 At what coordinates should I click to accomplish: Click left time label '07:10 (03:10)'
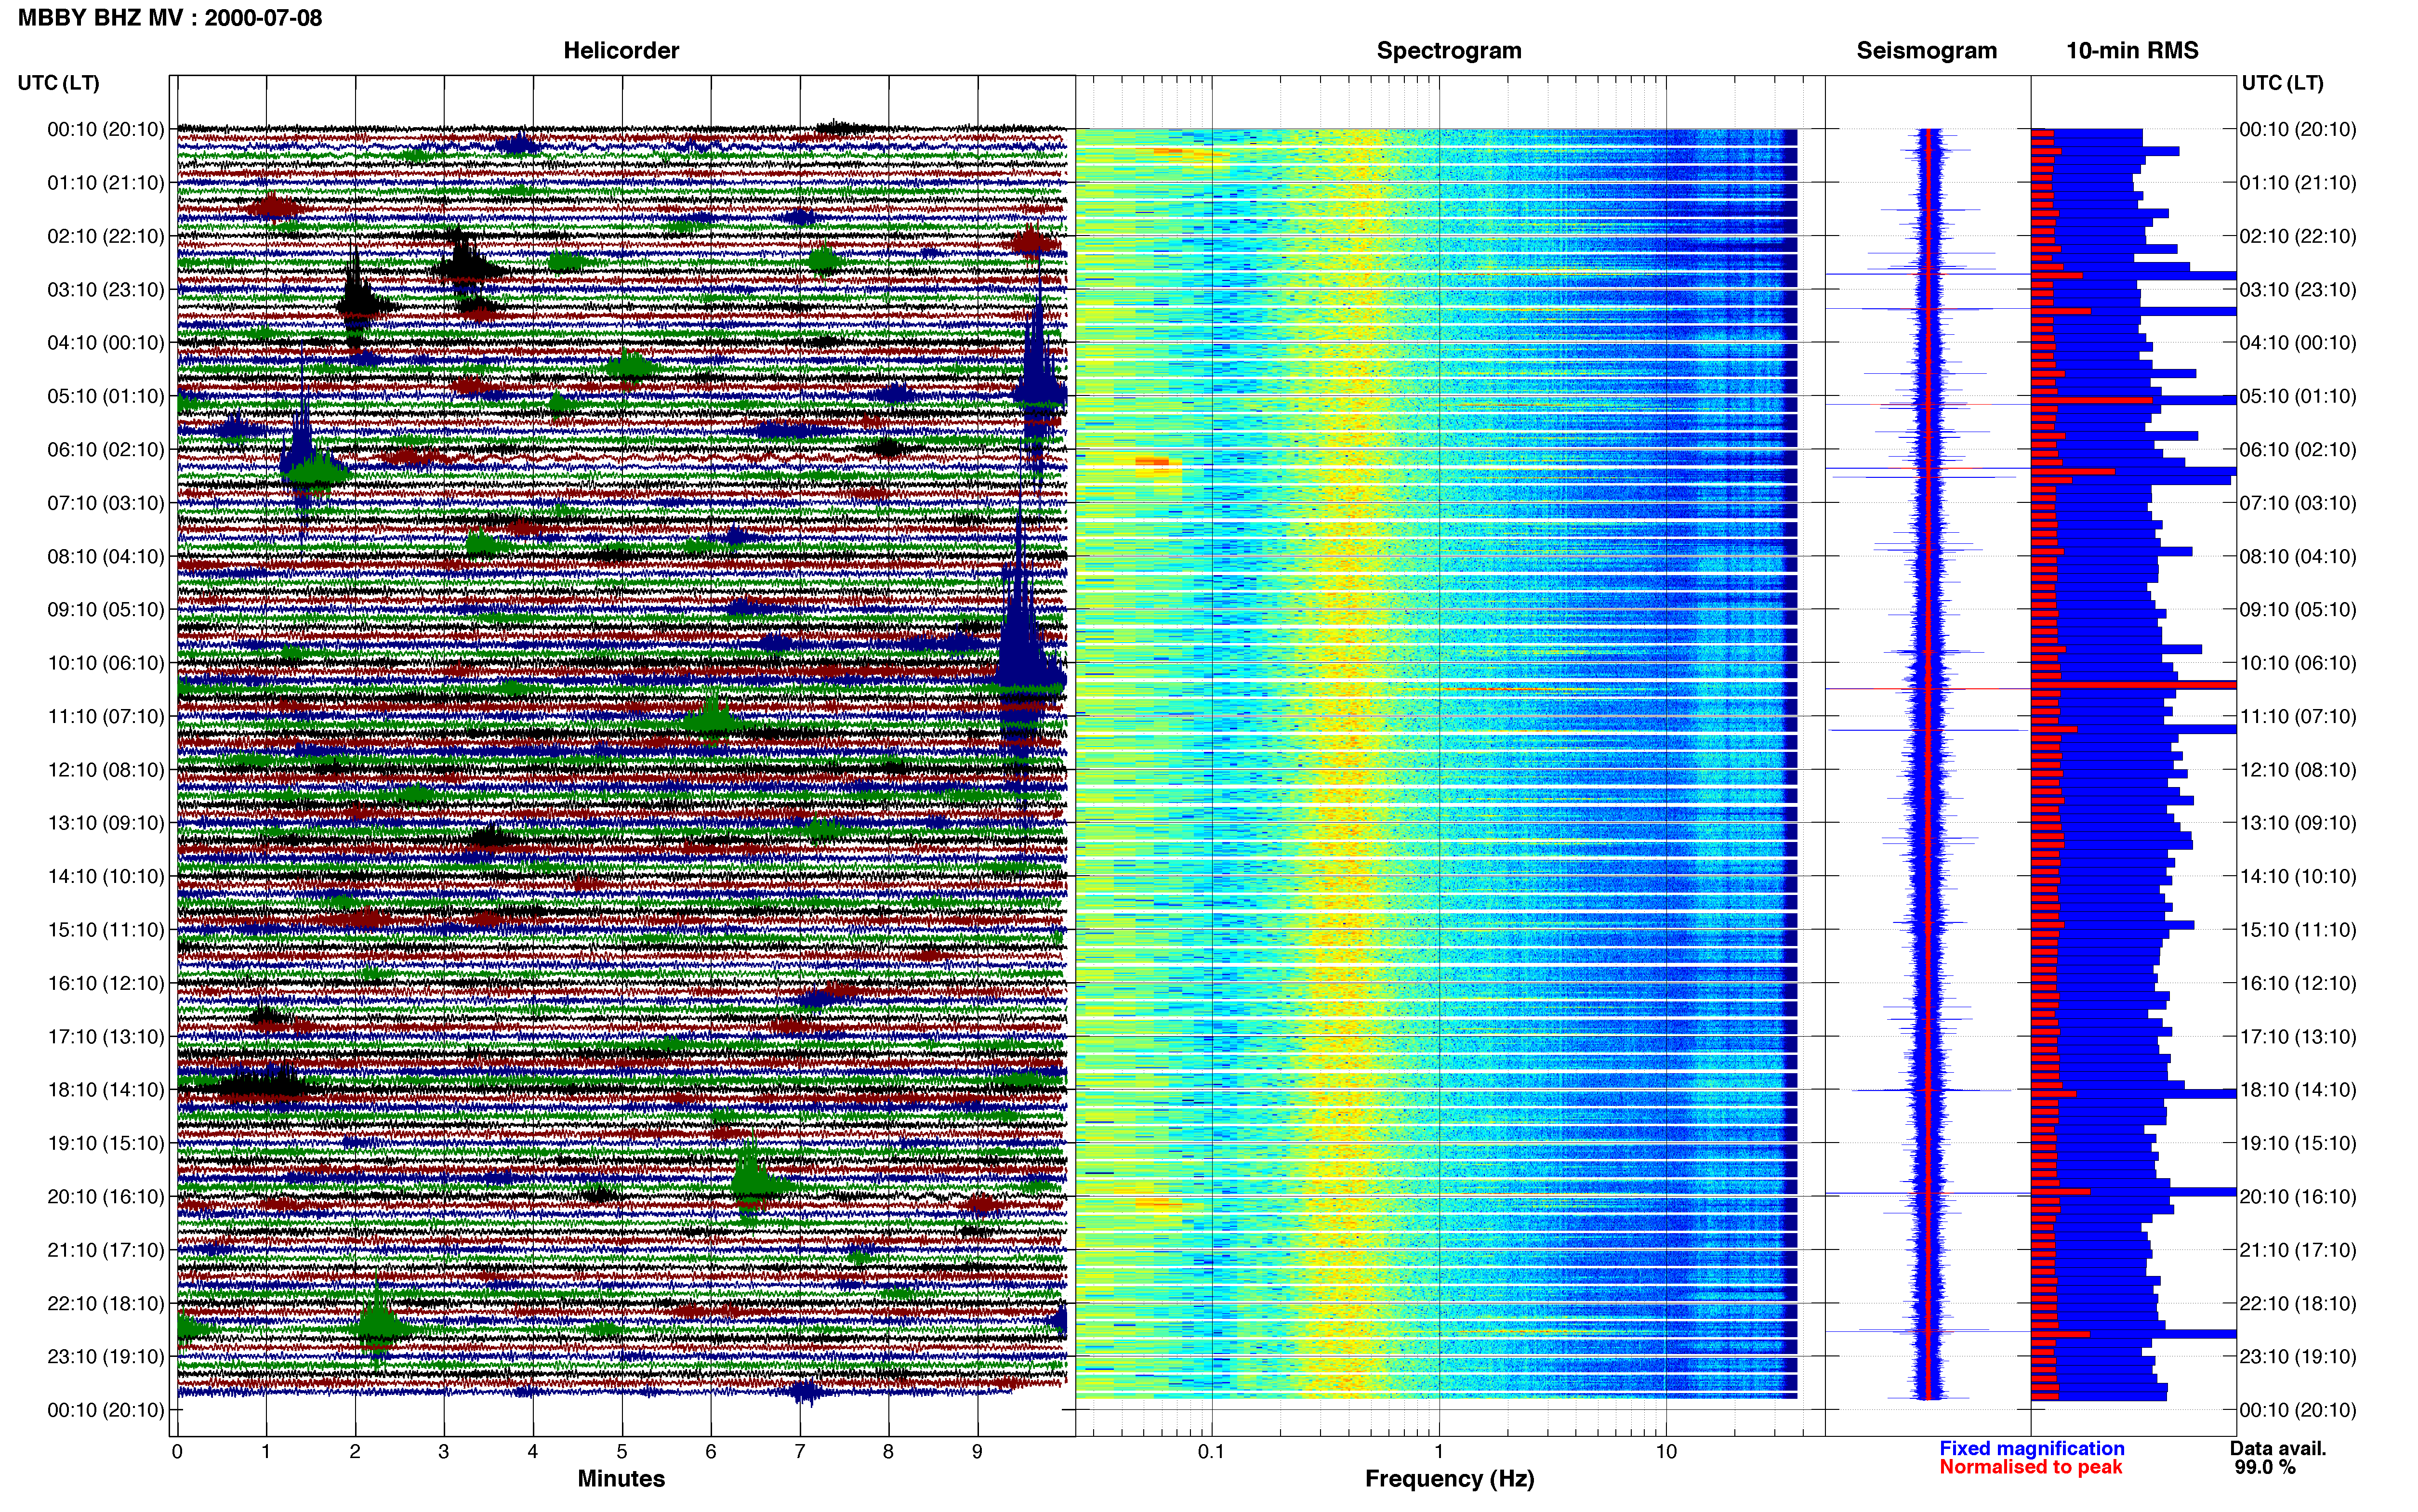[x=106, y=502]
